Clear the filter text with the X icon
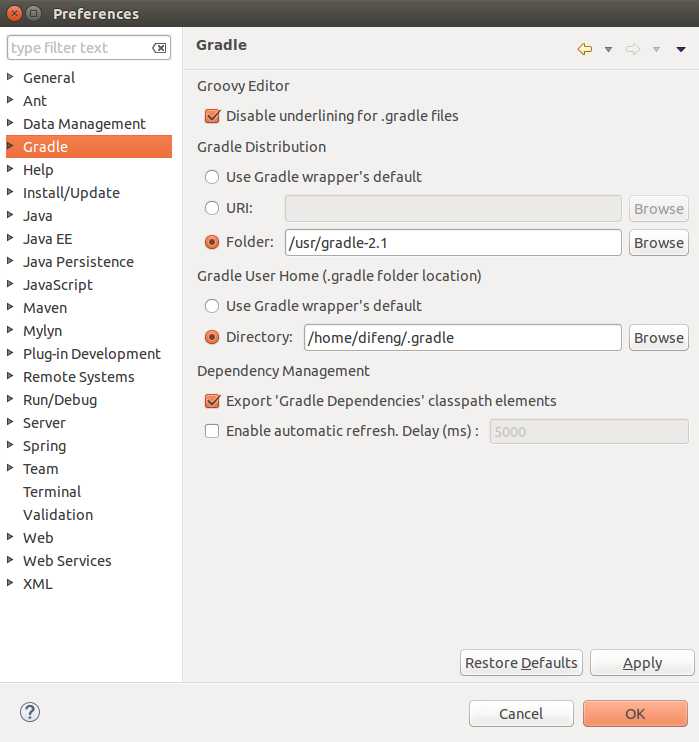Image resolution: width=699 pixels, height=742 pixels. [159, 48]
